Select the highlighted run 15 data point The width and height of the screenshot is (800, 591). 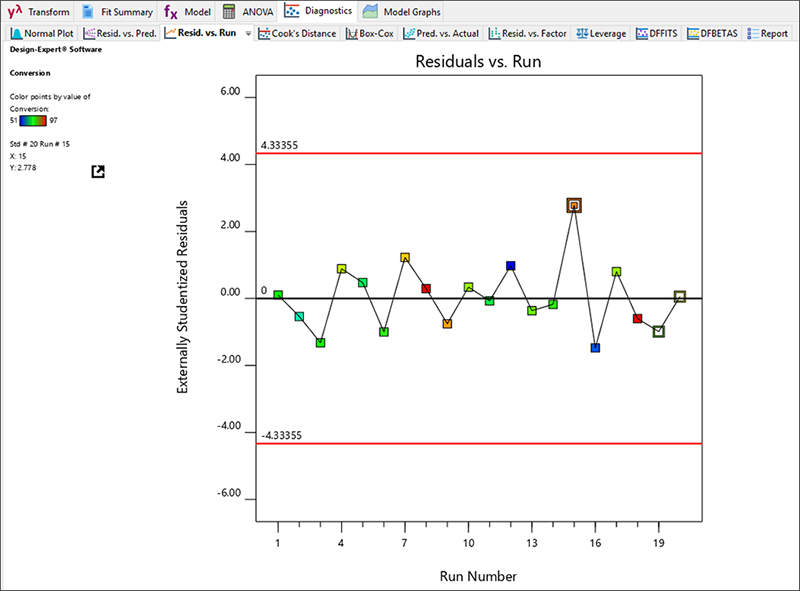tap(574, 205)
